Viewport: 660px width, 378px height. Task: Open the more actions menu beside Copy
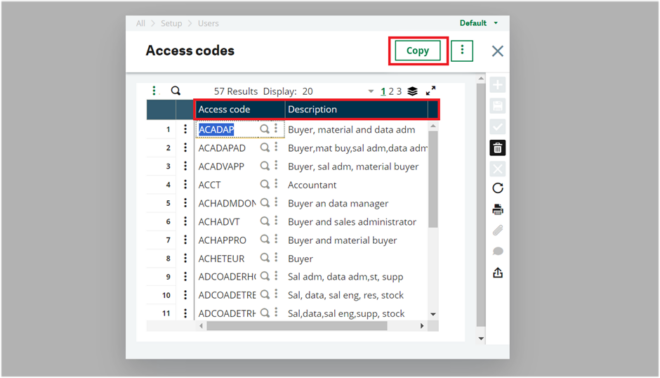coord(462,51)
